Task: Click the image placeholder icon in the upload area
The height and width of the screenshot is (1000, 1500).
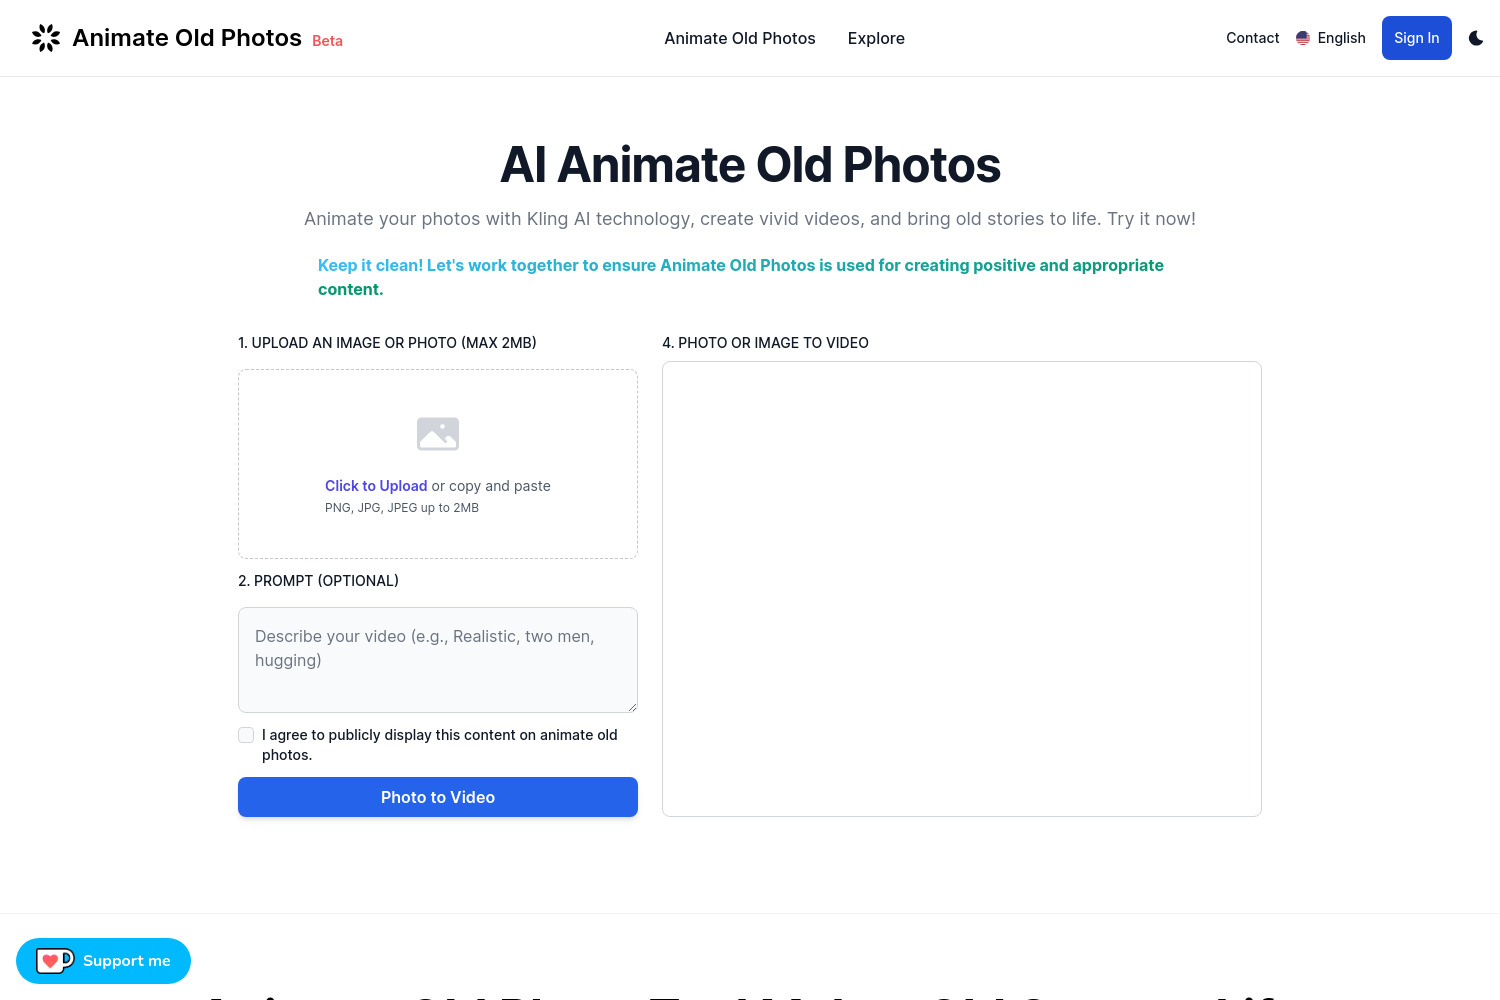Action: (x=438, y=434)
